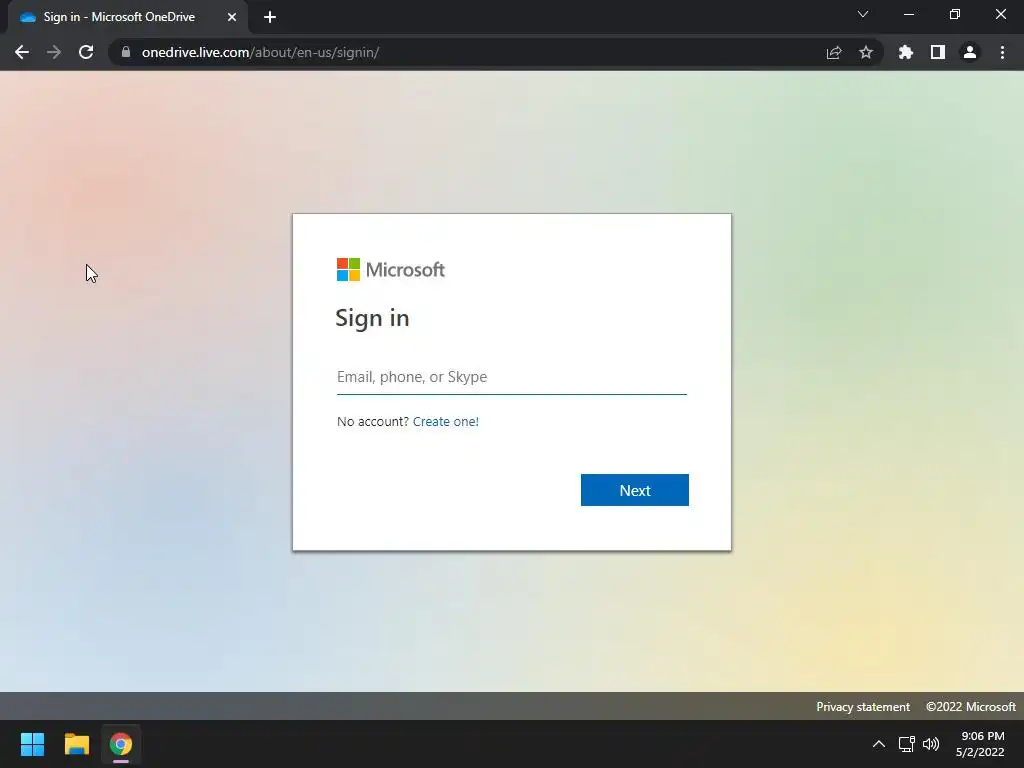Restore down the Chrome window
This screenshot has width=1024, height=768.
click(955, 14)
